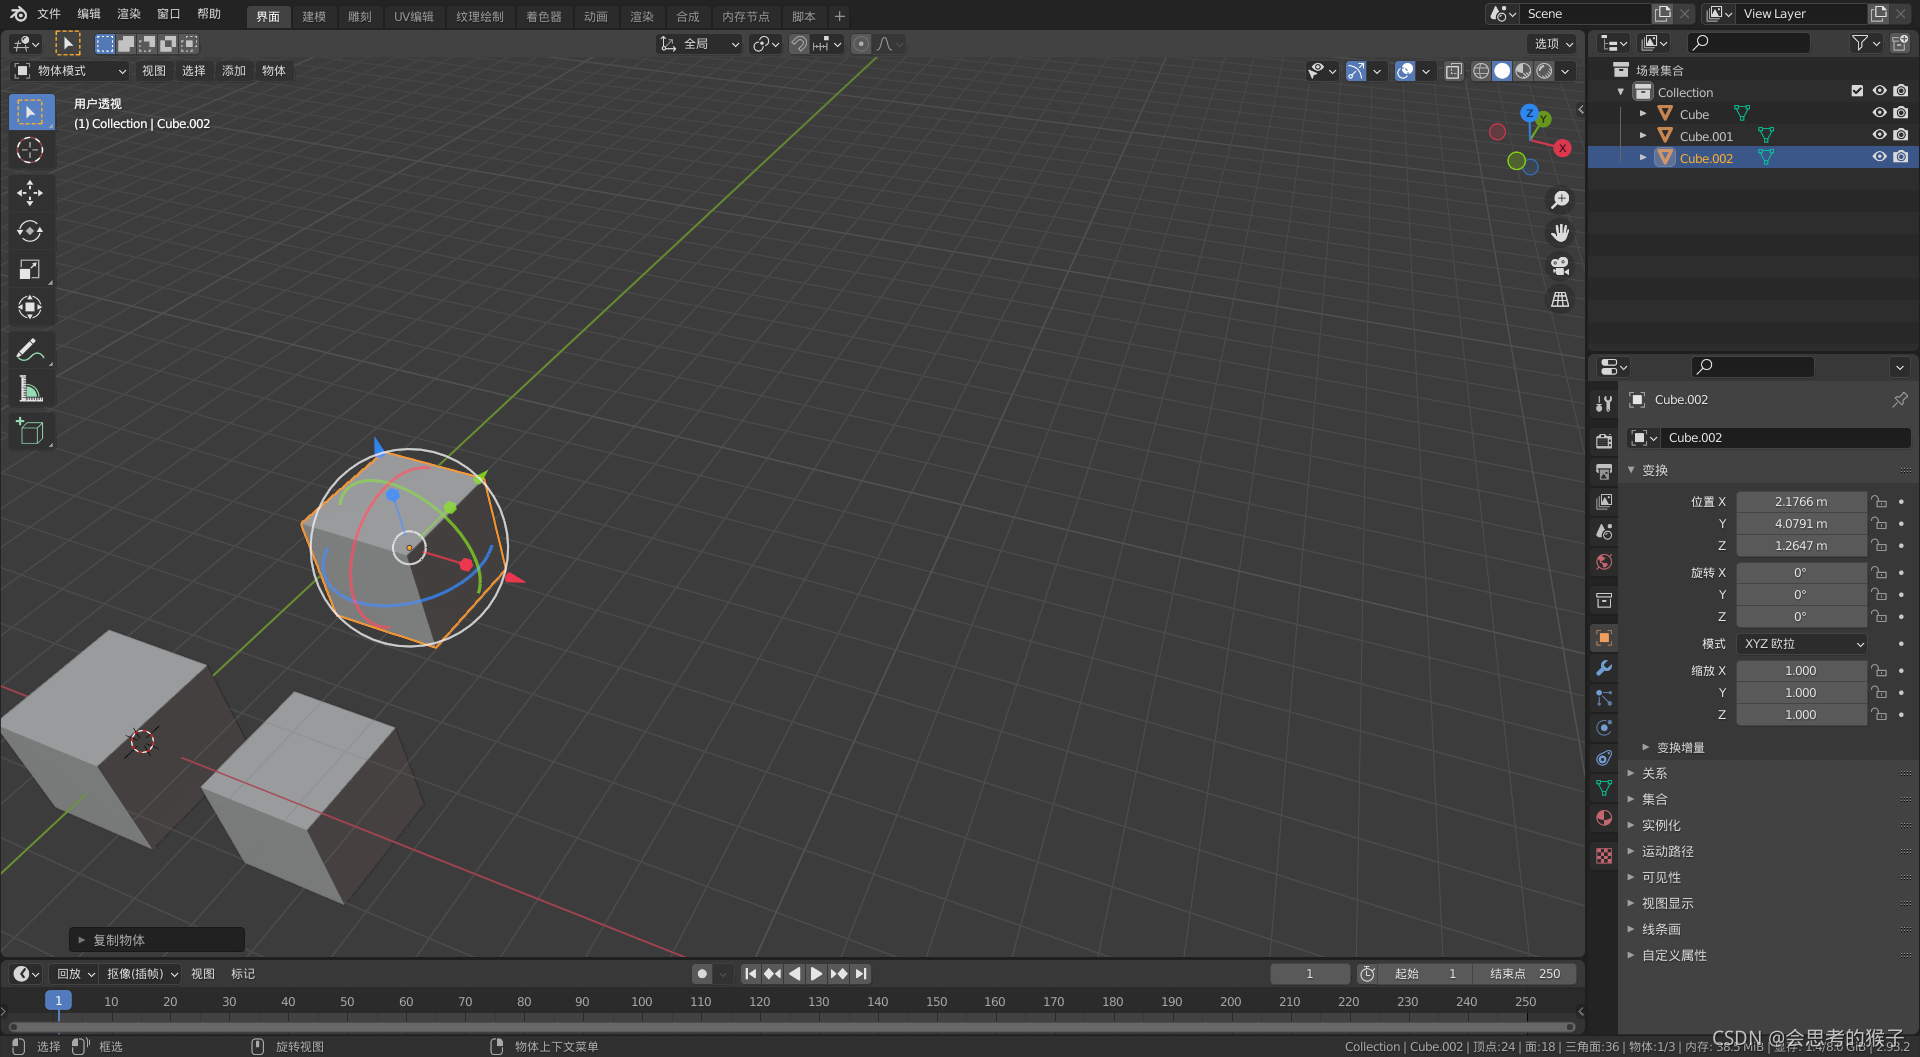Select the Transform tool
The height and width of the screenshot is (1057, 1920).
pos(31,307)
